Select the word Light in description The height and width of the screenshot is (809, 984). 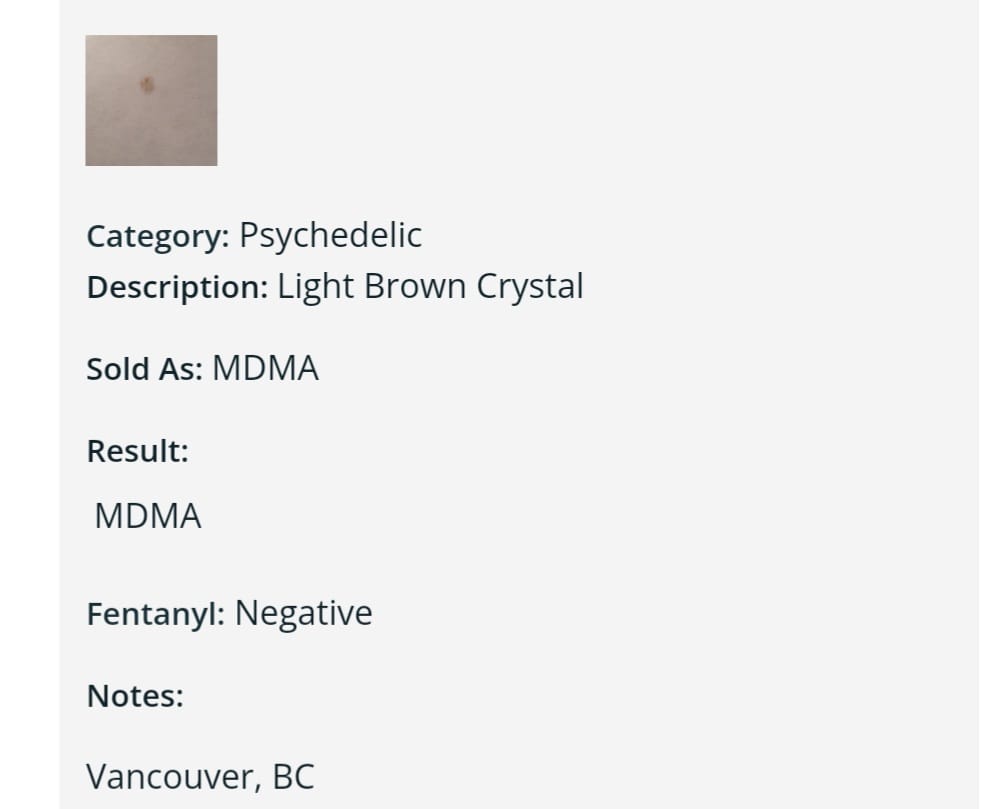point(316,287)
